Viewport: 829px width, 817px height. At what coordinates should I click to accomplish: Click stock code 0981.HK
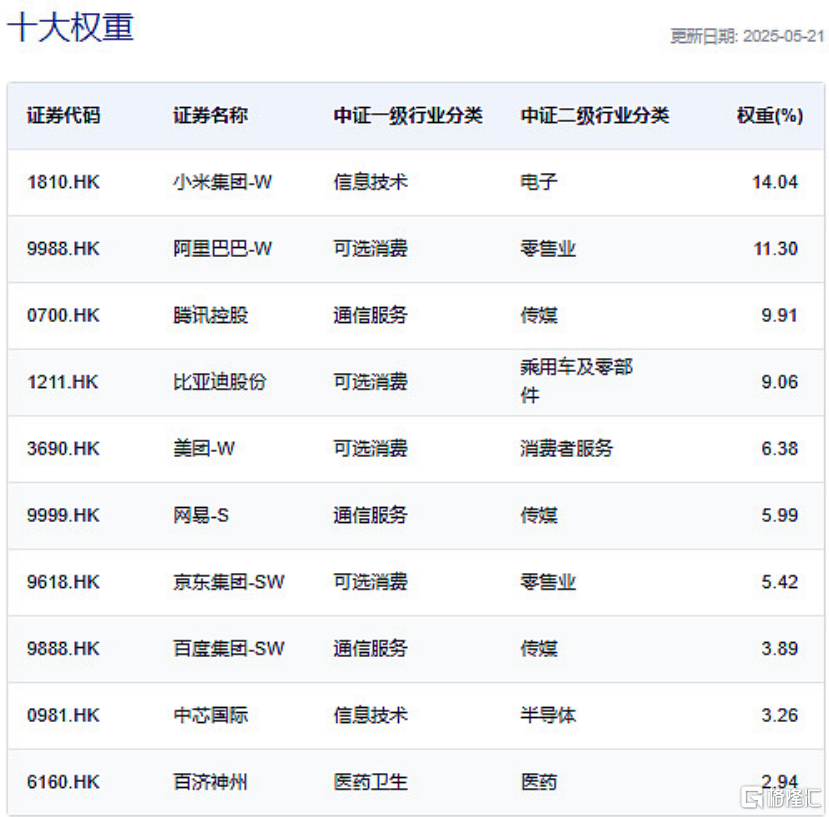coord(63,715)
